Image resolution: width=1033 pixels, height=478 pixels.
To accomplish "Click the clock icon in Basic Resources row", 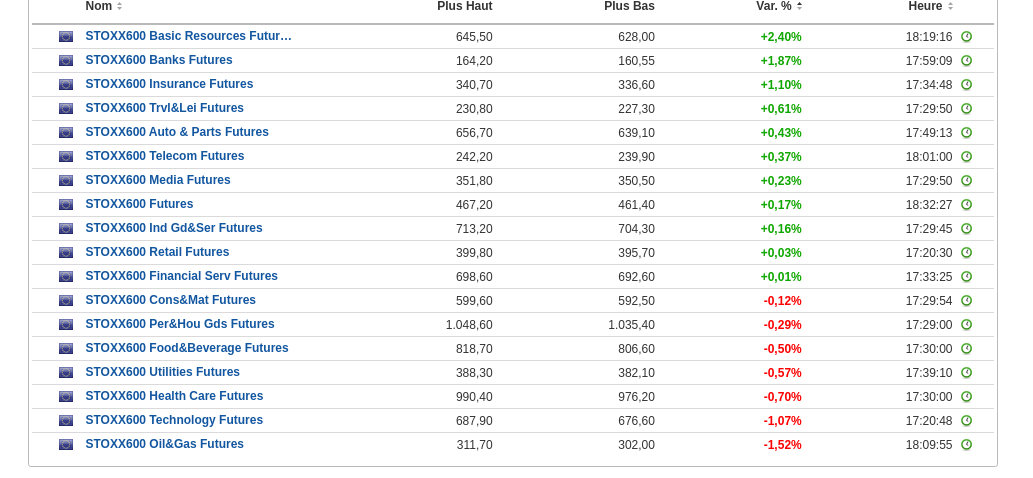I will tap(966, 37).
